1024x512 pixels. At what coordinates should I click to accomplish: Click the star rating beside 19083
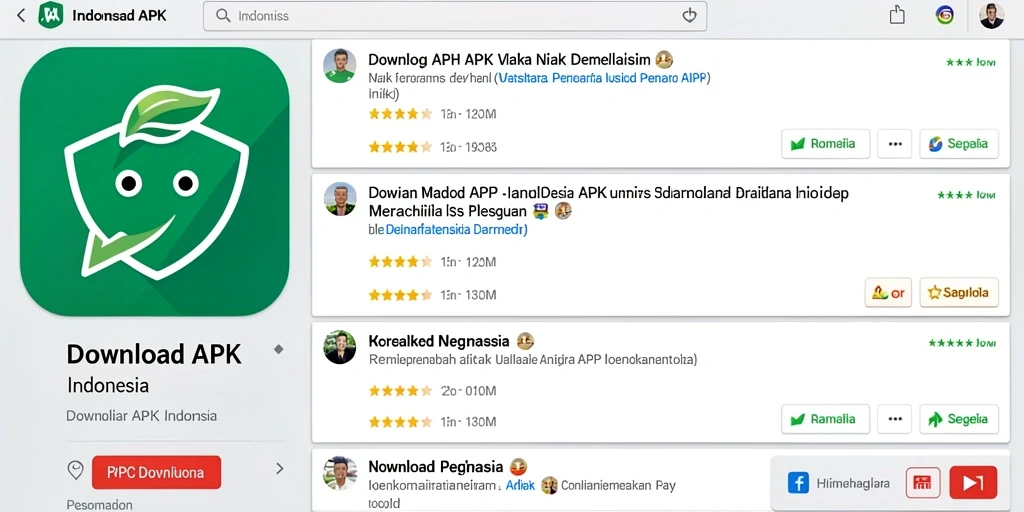400,147
